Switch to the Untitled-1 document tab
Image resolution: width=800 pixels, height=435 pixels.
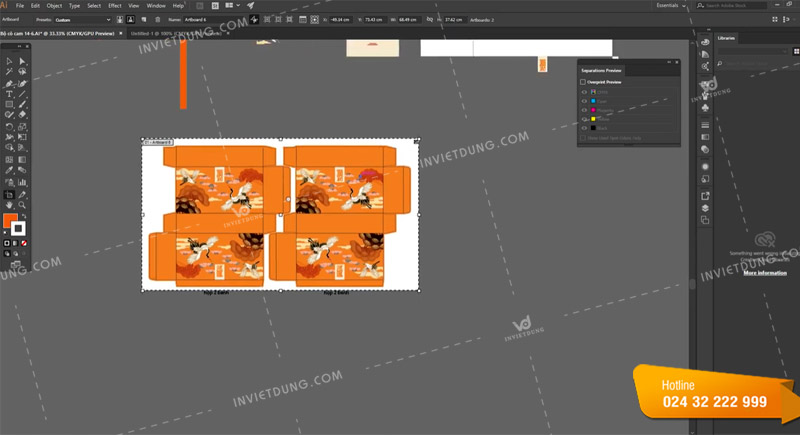(176, 34)
